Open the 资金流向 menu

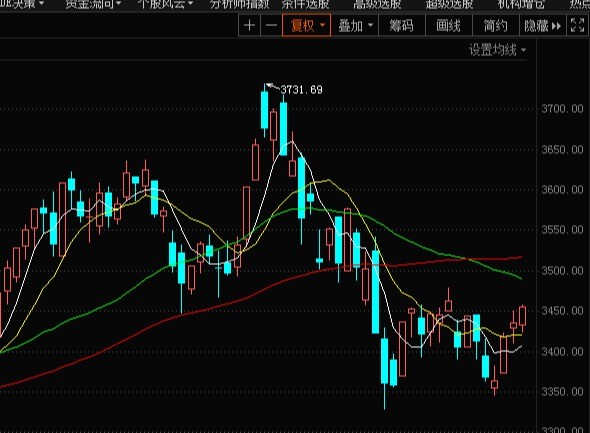tap(93, 4)
